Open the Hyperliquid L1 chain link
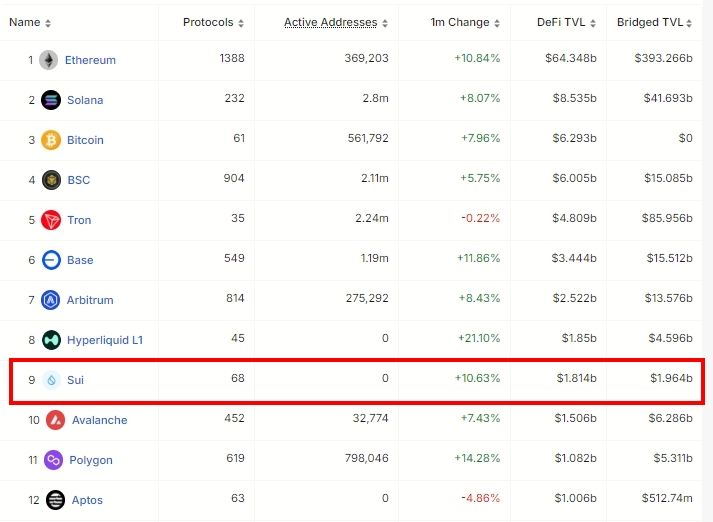The width and height of the screenshot is (713, 522). (x=104, y=340)
